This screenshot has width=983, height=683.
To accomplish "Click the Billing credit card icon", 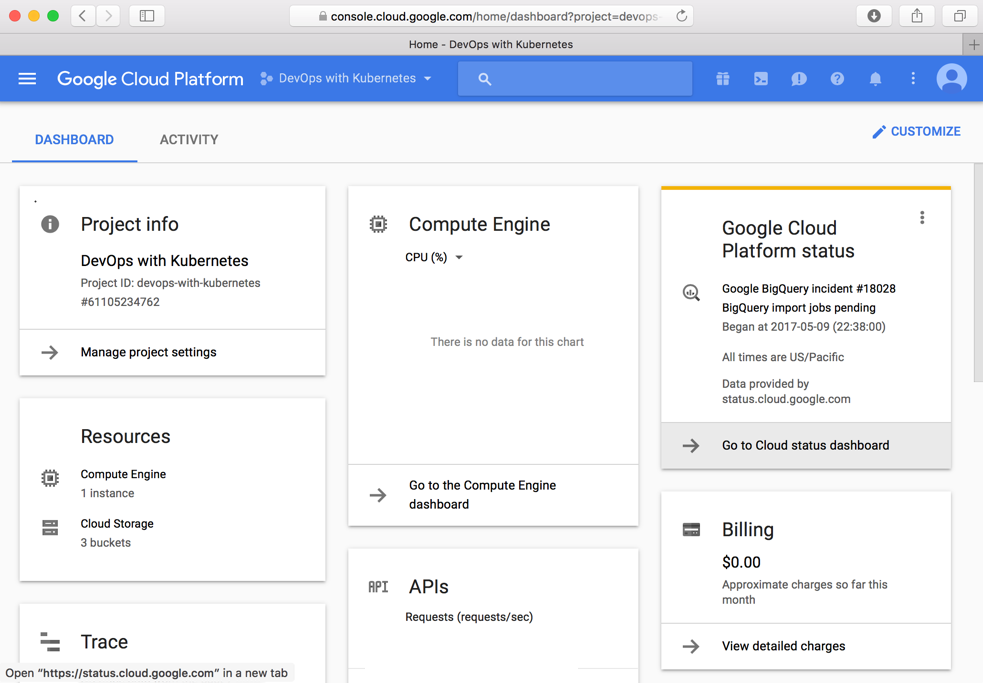I will [x=691, y=529].
